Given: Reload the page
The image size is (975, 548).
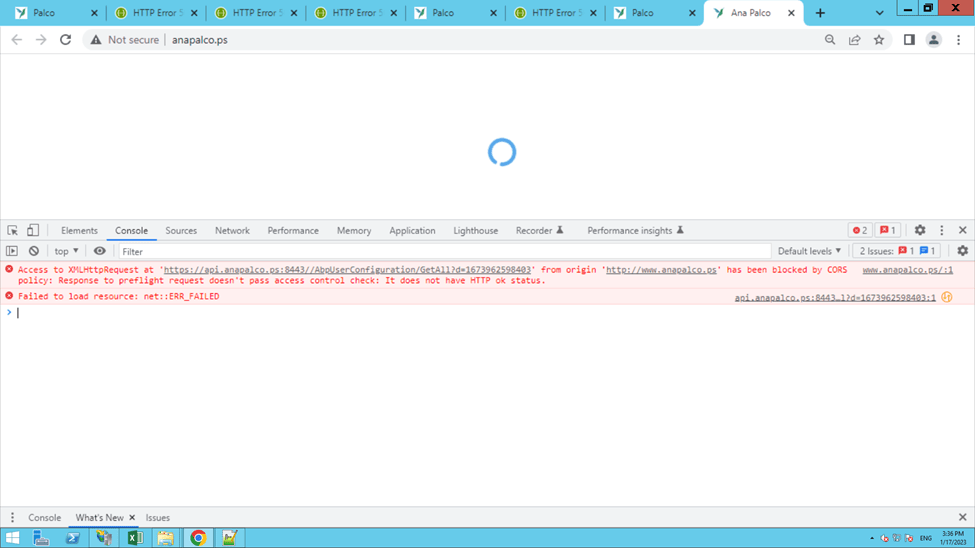Looking at the screenshot, I should point(65,40).
